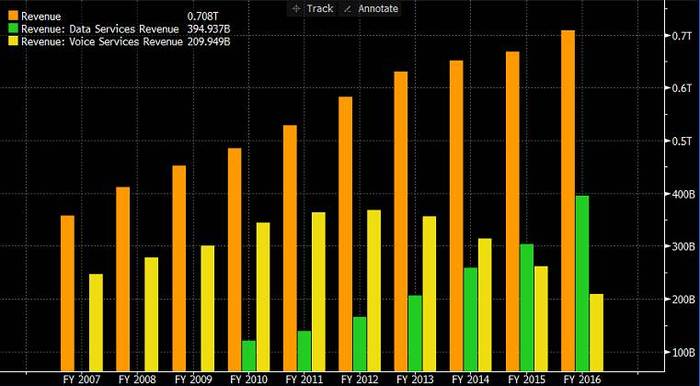This screenshot has height=386, width=700.
Task: Click the FY 2016 green data services bar
Action: tap(582, 283)
